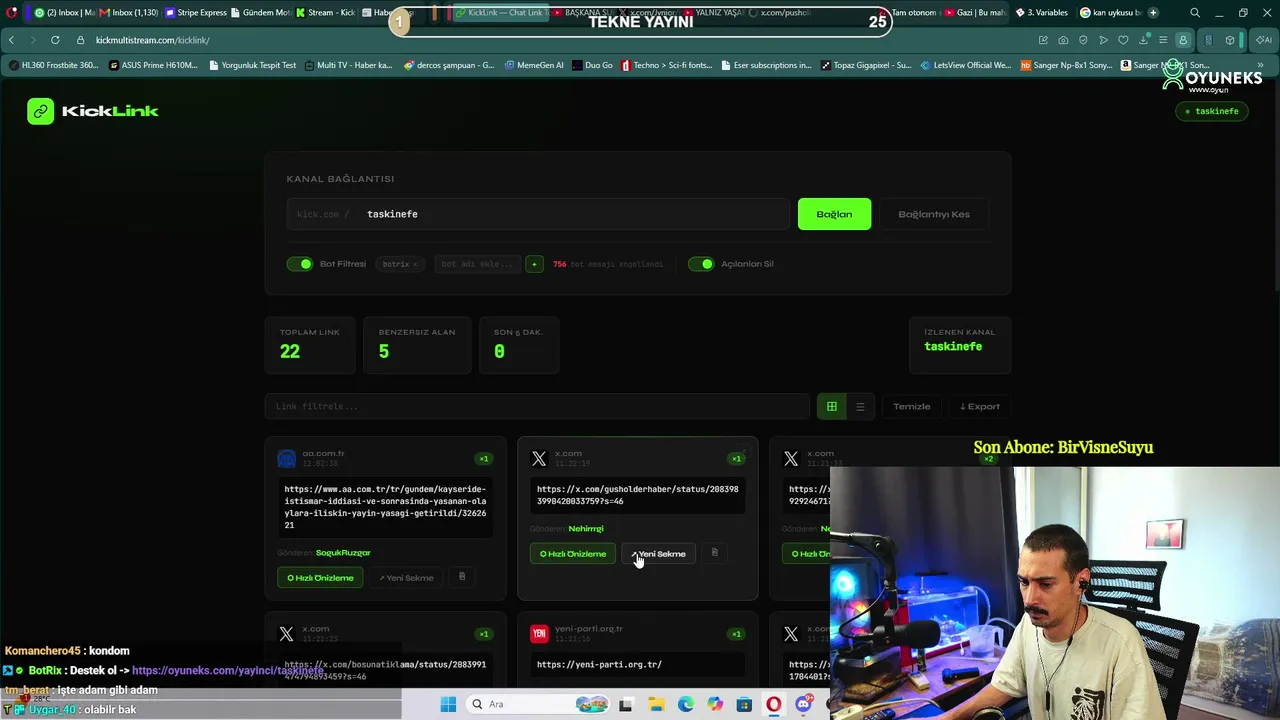Click the aa.com.tr article URL text

[385, 507]
